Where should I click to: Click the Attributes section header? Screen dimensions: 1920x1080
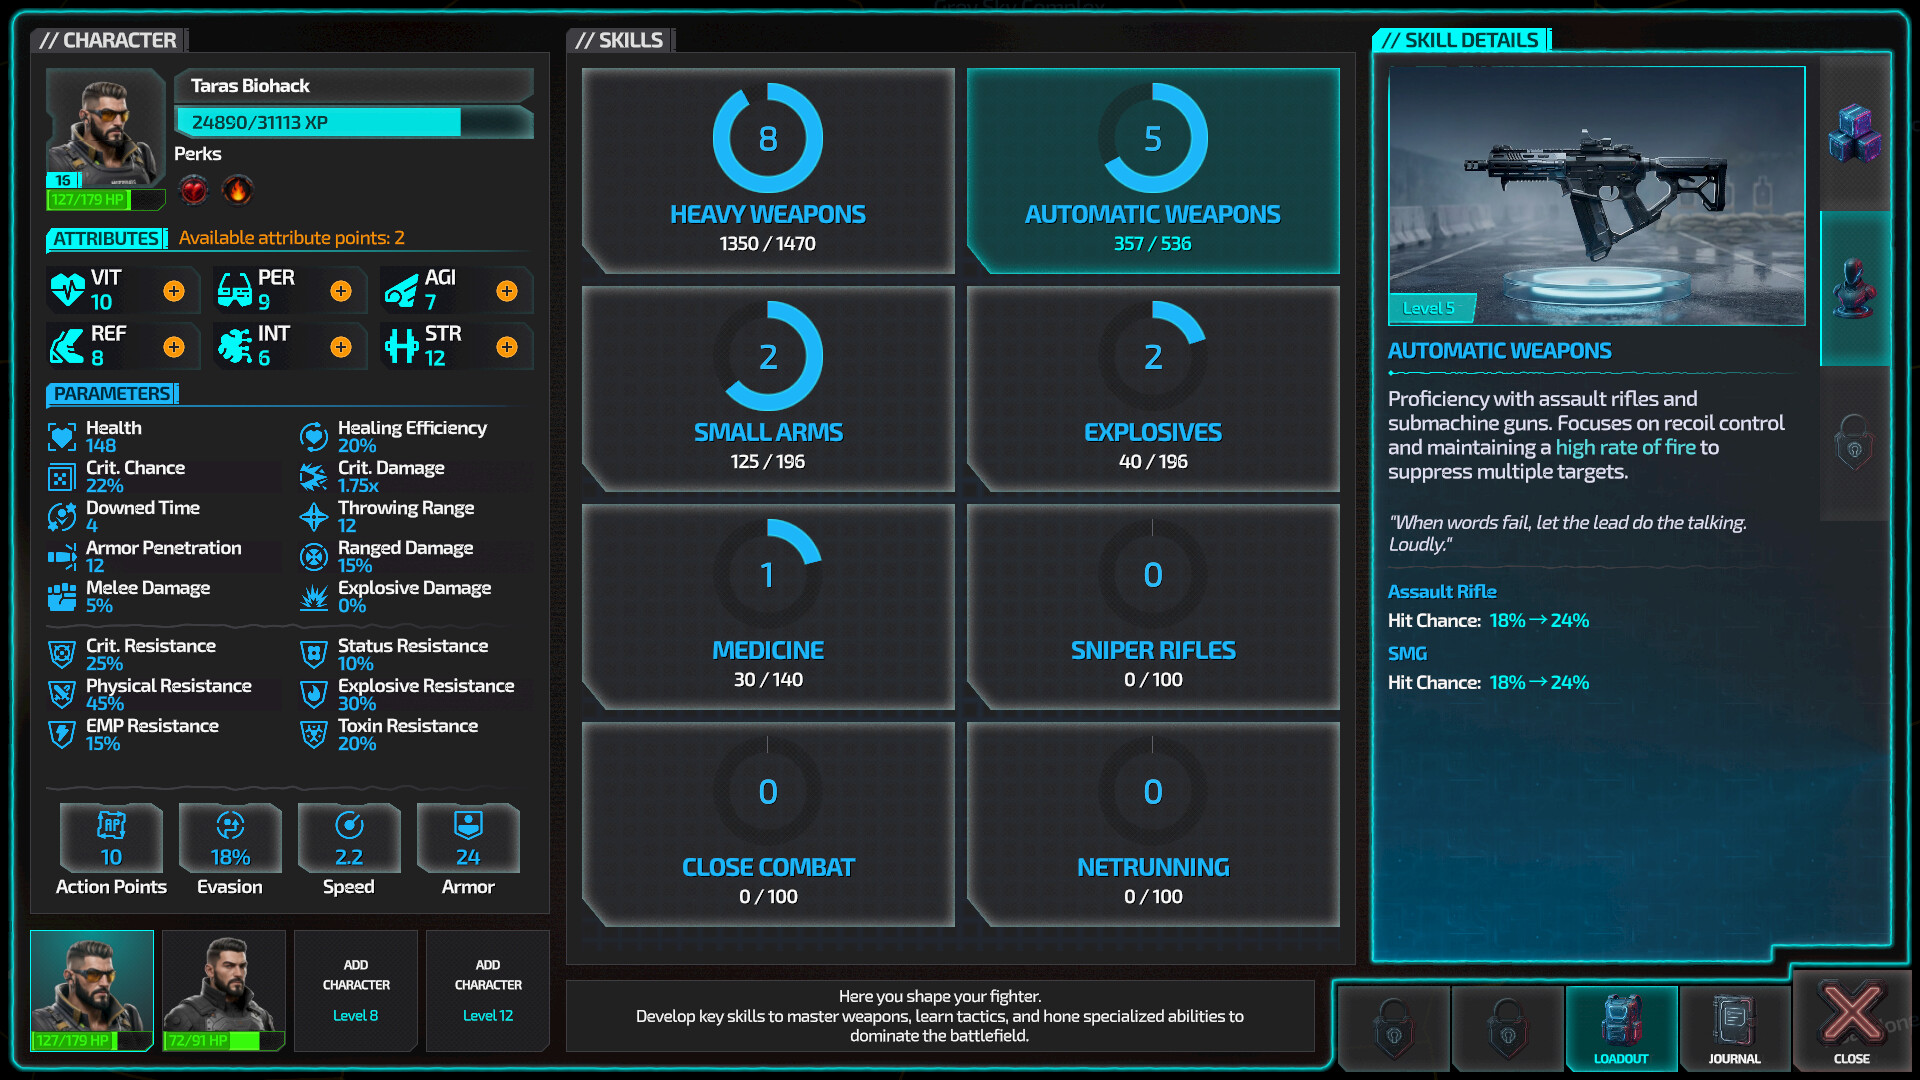tap(105, 239)
